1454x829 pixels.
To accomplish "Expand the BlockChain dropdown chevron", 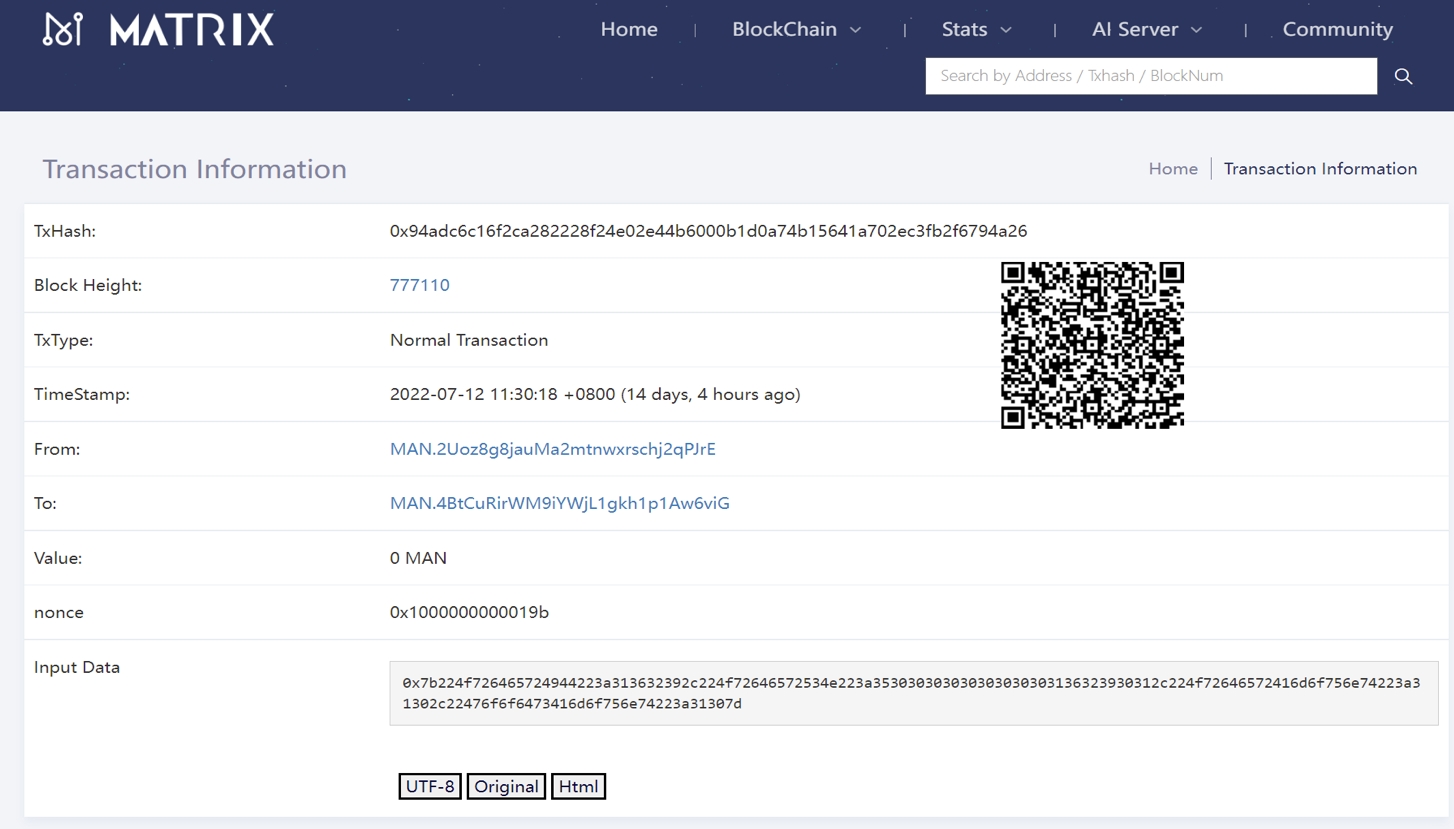I will coord(856,30).
